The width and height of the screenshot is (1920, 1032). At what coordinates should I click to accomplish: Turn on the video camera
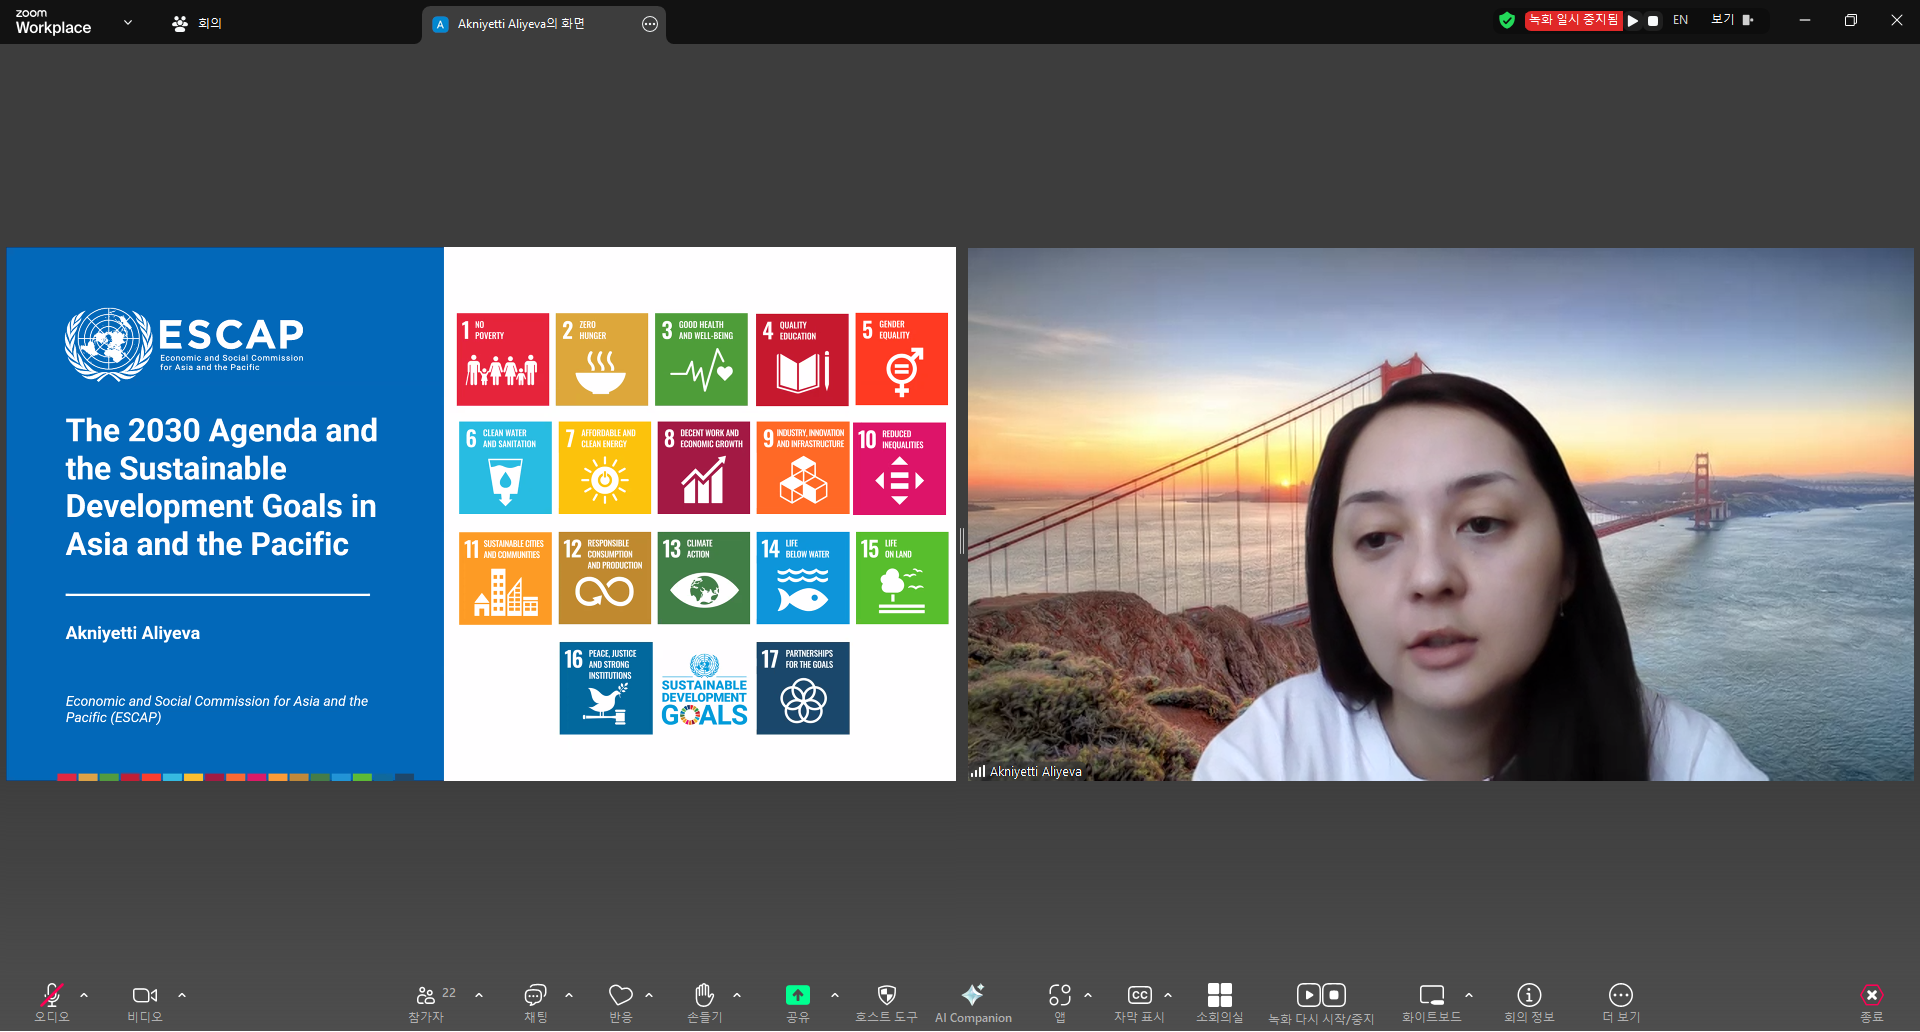click(x=144, y=995)
